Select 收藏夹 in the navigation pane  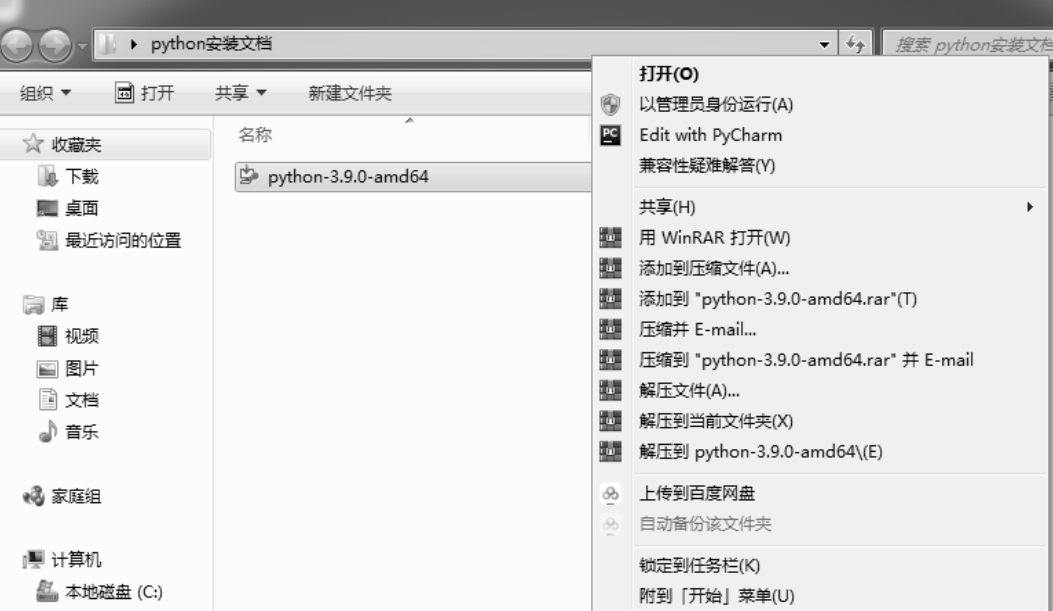pos(105,144)
